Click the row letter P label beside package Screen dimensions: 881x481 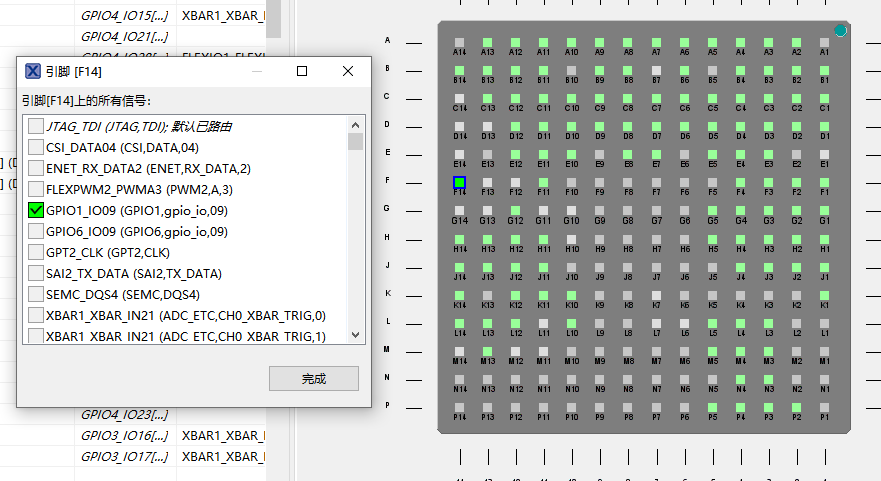pyautogui.click(x=387, y=405)
